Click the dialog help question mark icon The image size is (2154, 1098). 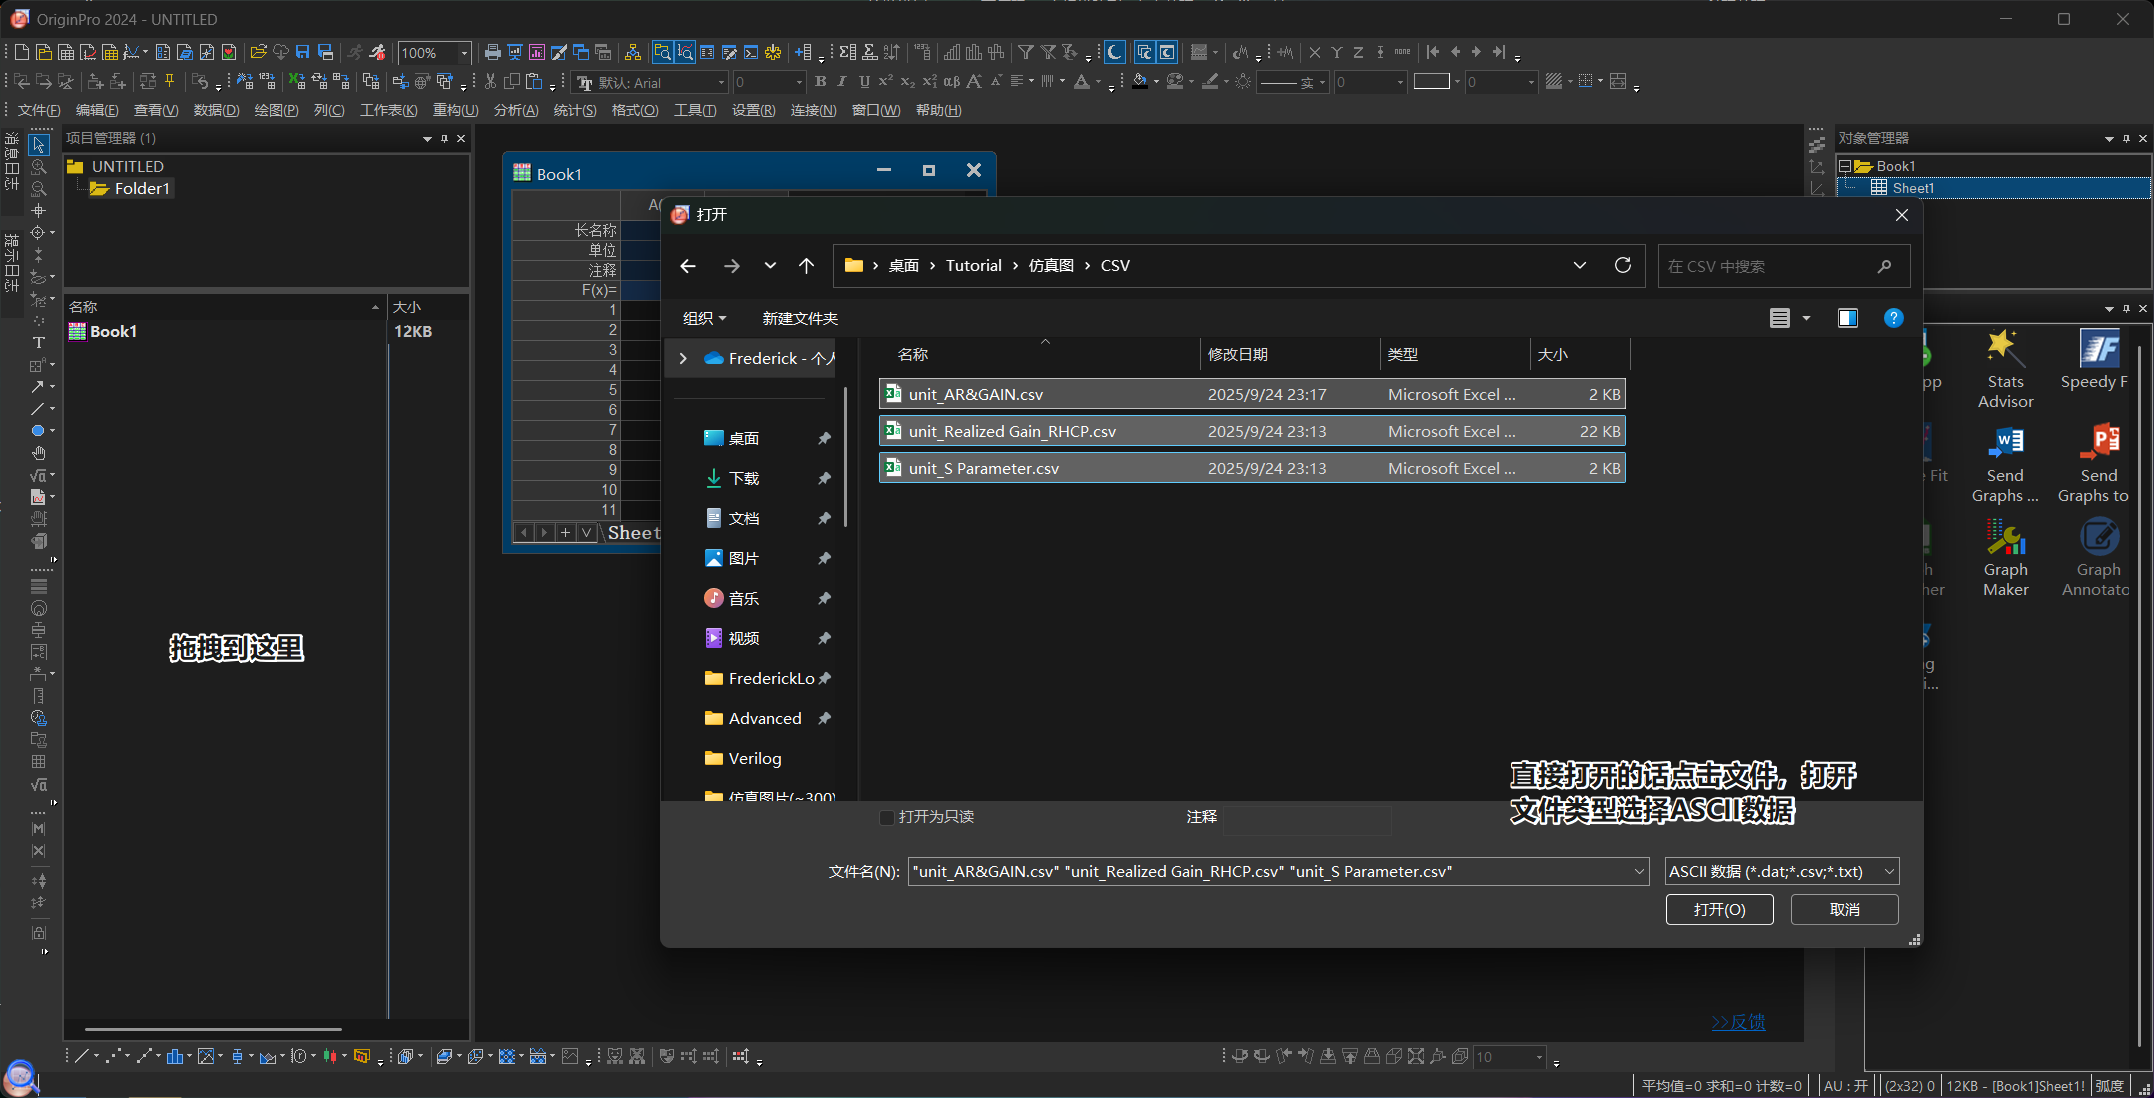pos(1893,318)
